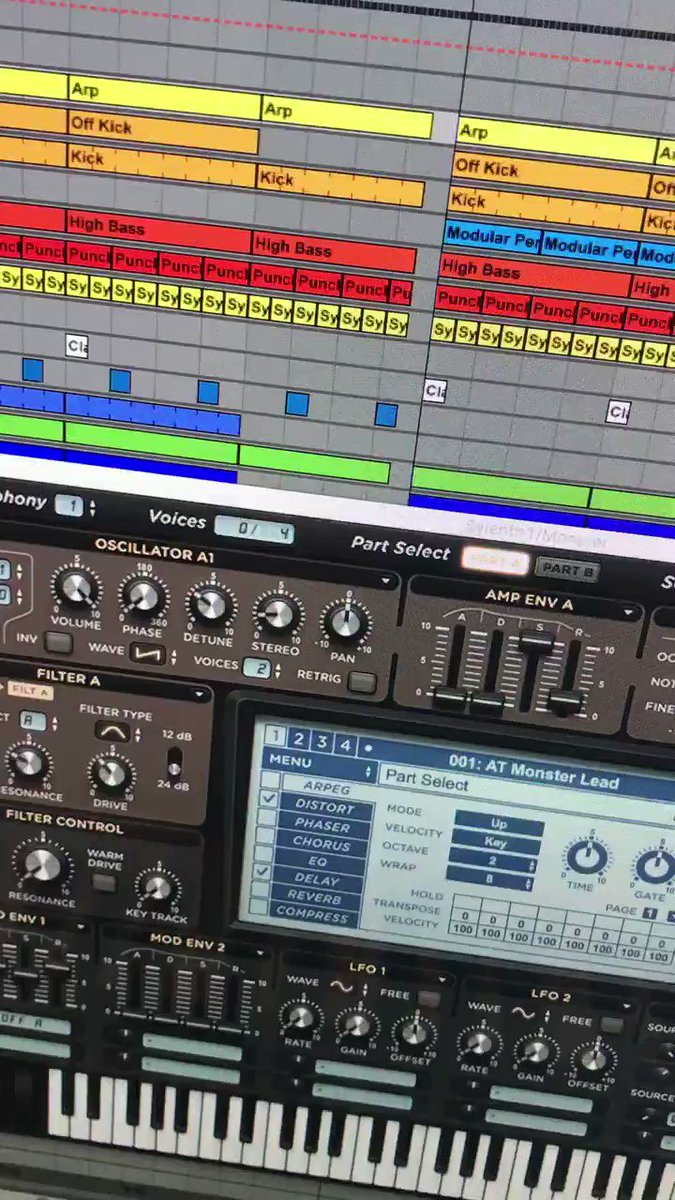This screenshot has width=675, height=1200.
Task: Click the LFO 1 wave shape icon
Action: (x=342, y=987)
